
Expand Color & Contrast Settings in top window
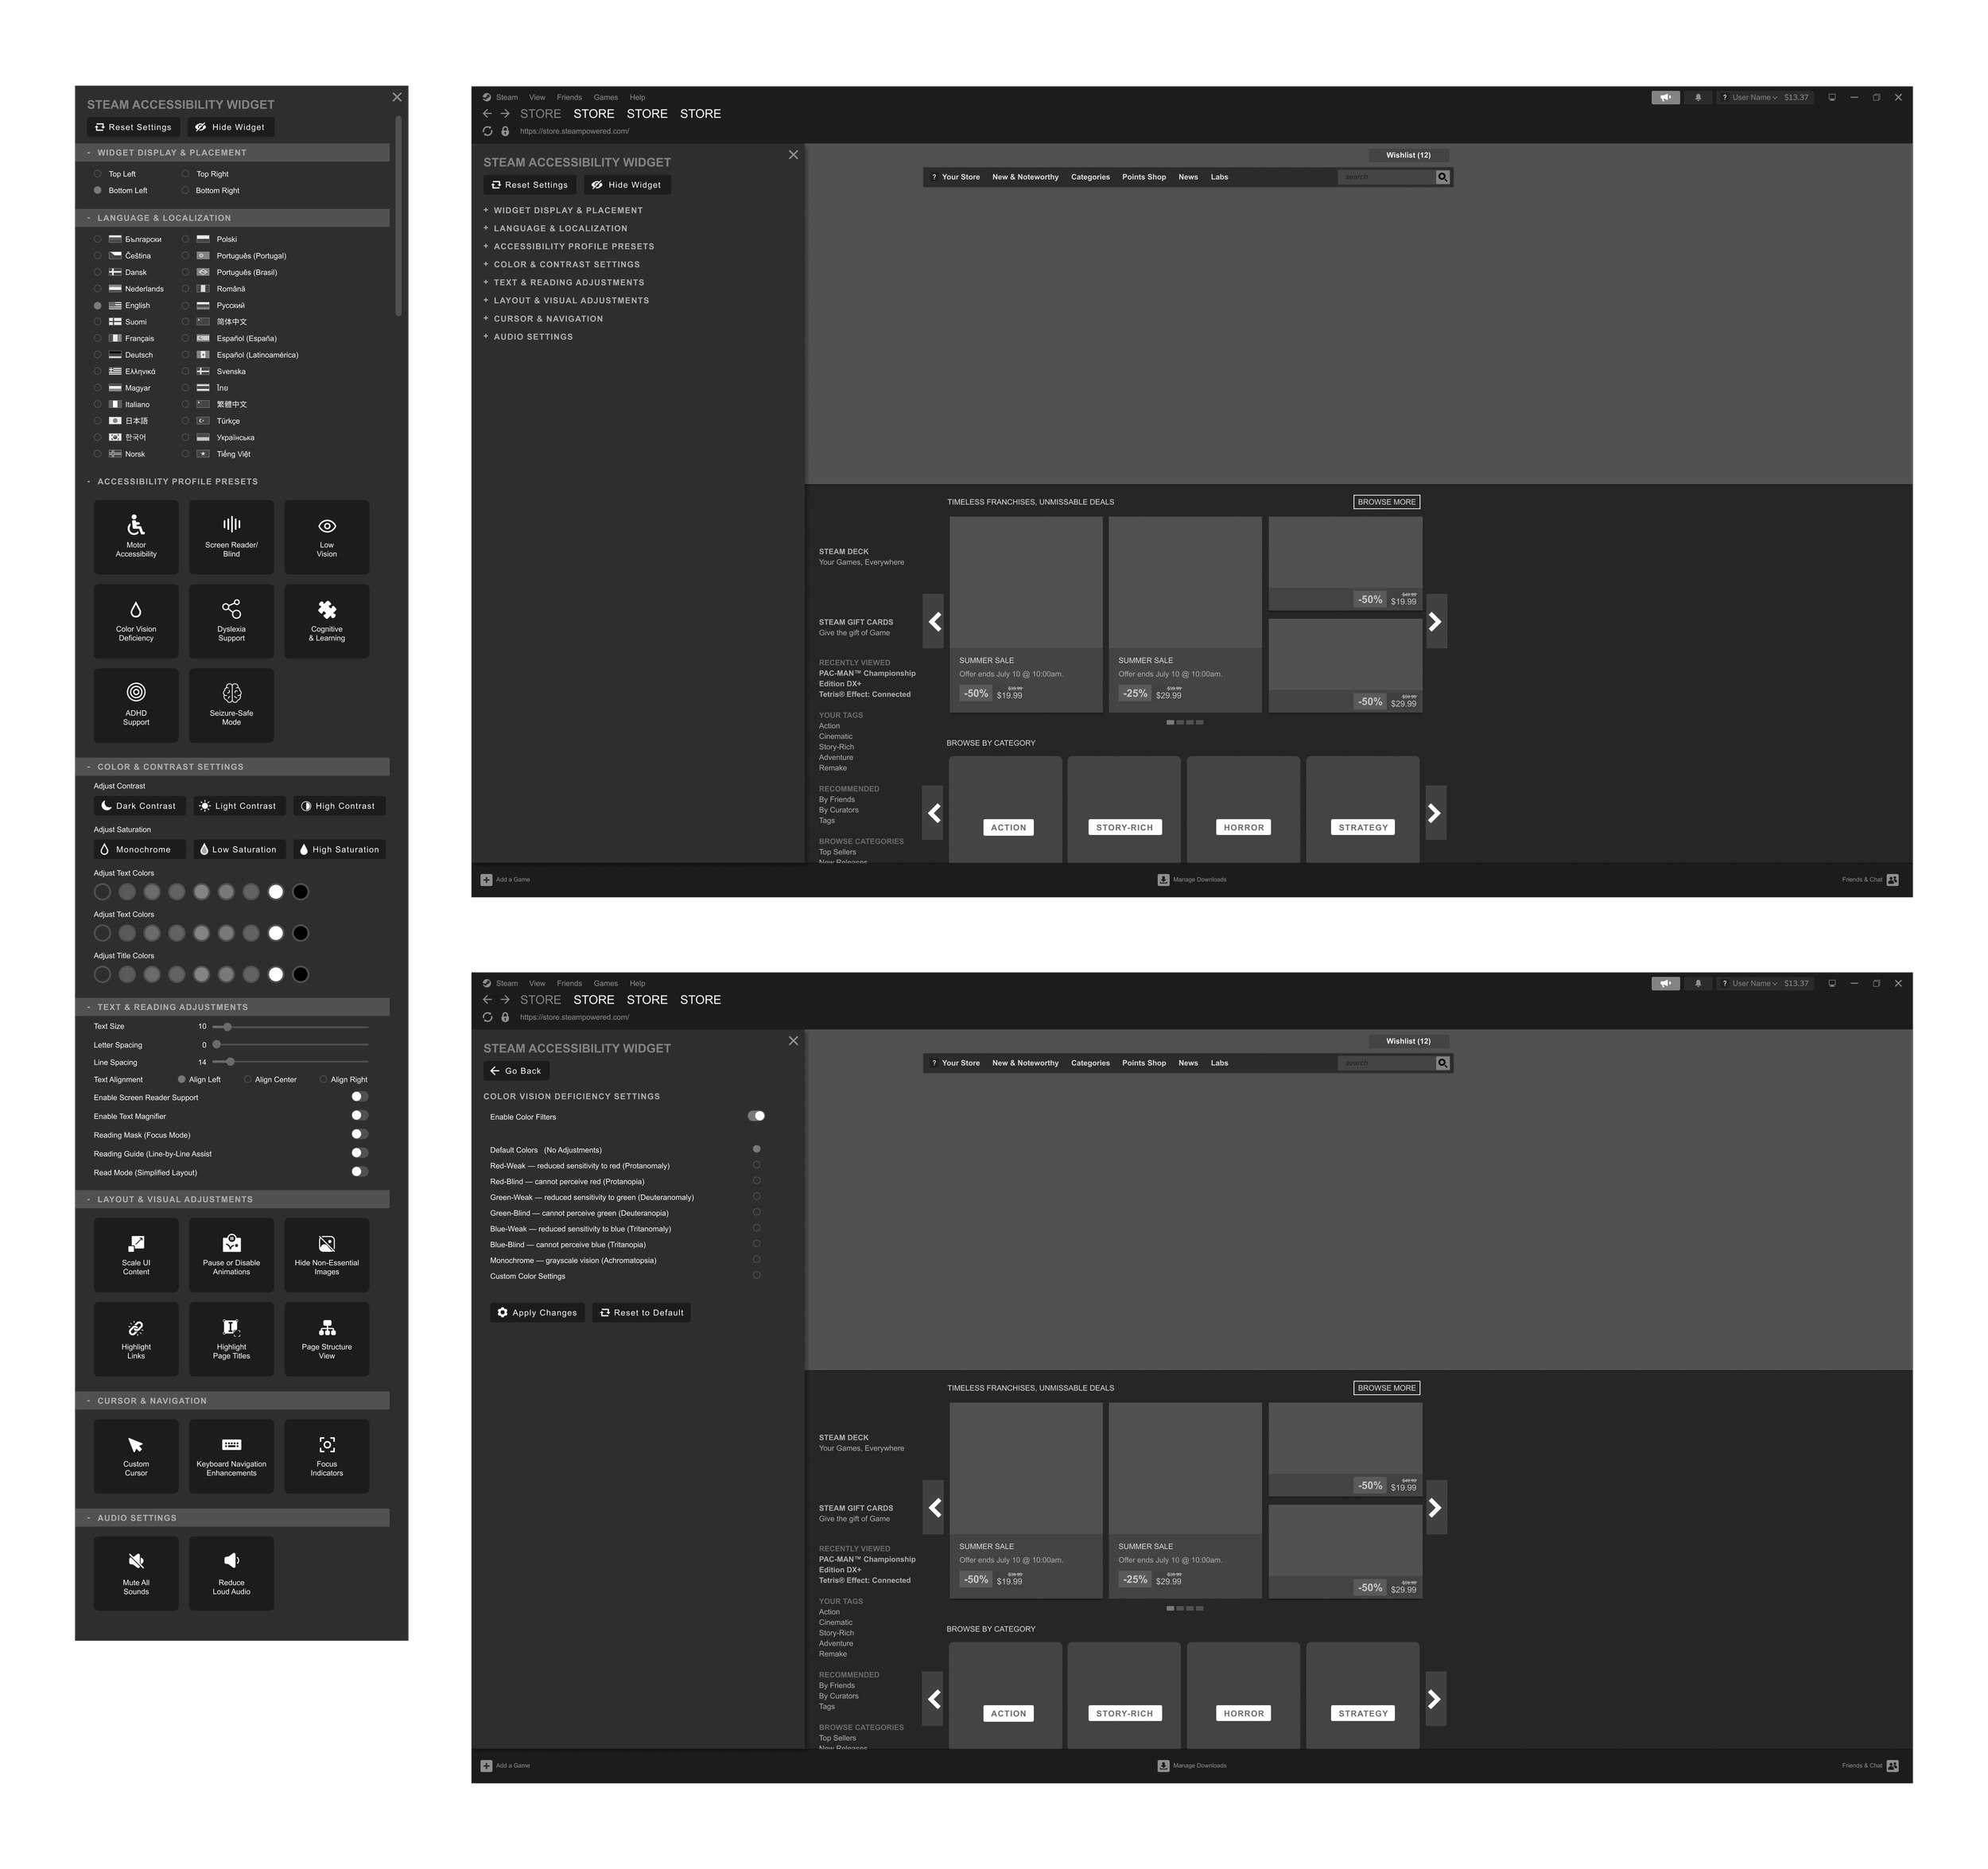pyautogui.click(x=561, y=264)
